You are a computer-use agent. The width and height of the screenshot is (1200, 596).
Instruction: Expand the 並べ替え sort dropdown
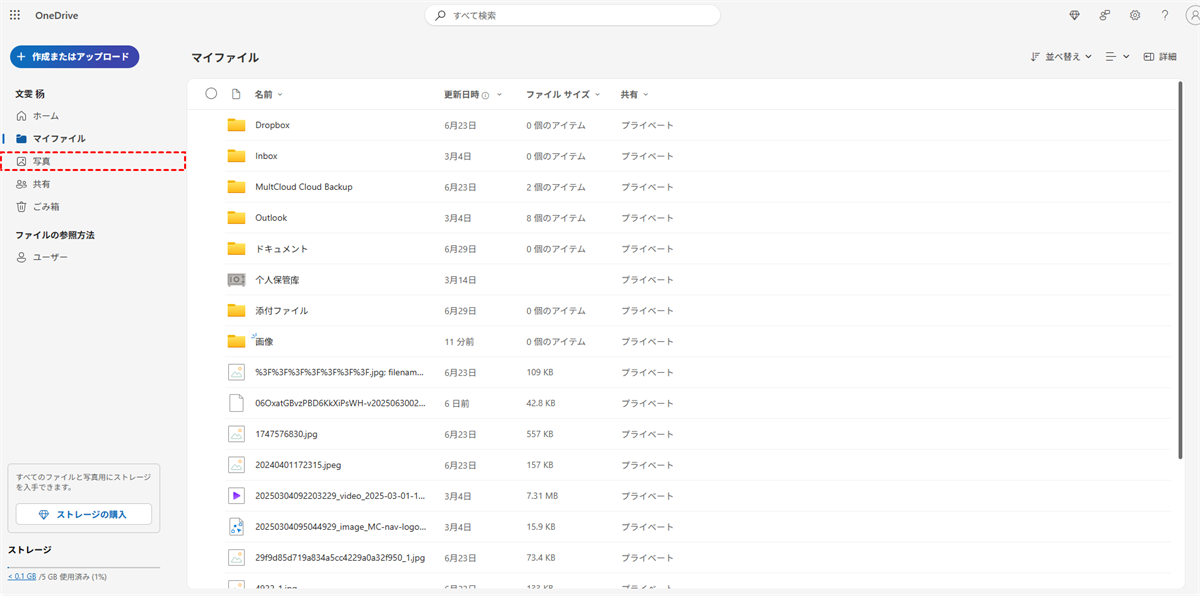coord(1061,57)
